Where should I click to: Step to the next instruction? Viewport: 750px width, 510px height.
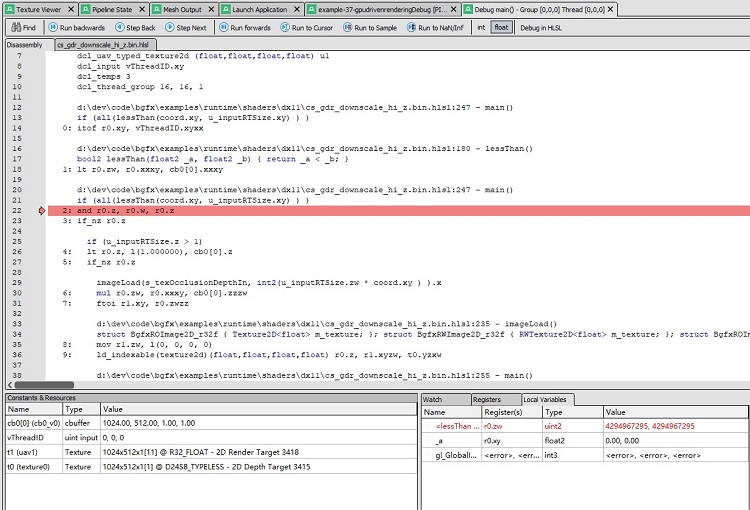click(186, 28)
